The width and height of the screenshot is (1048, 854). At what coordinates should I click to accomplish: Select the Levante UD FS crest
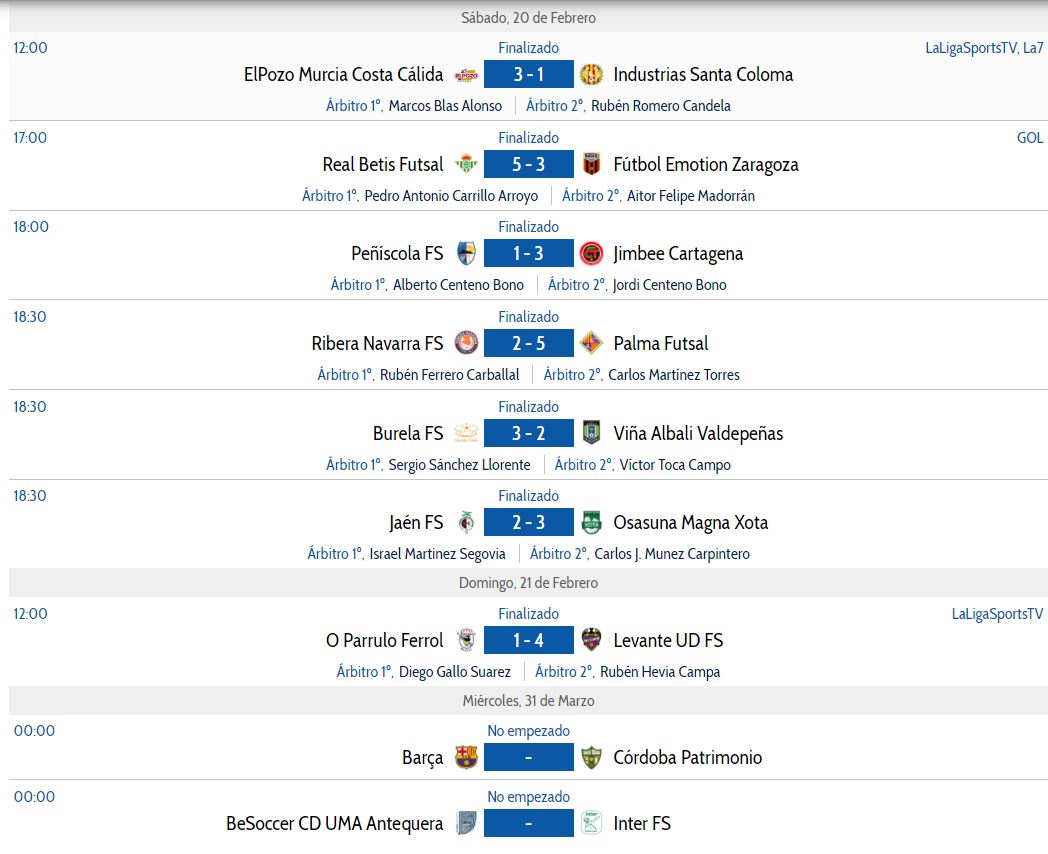591,640
